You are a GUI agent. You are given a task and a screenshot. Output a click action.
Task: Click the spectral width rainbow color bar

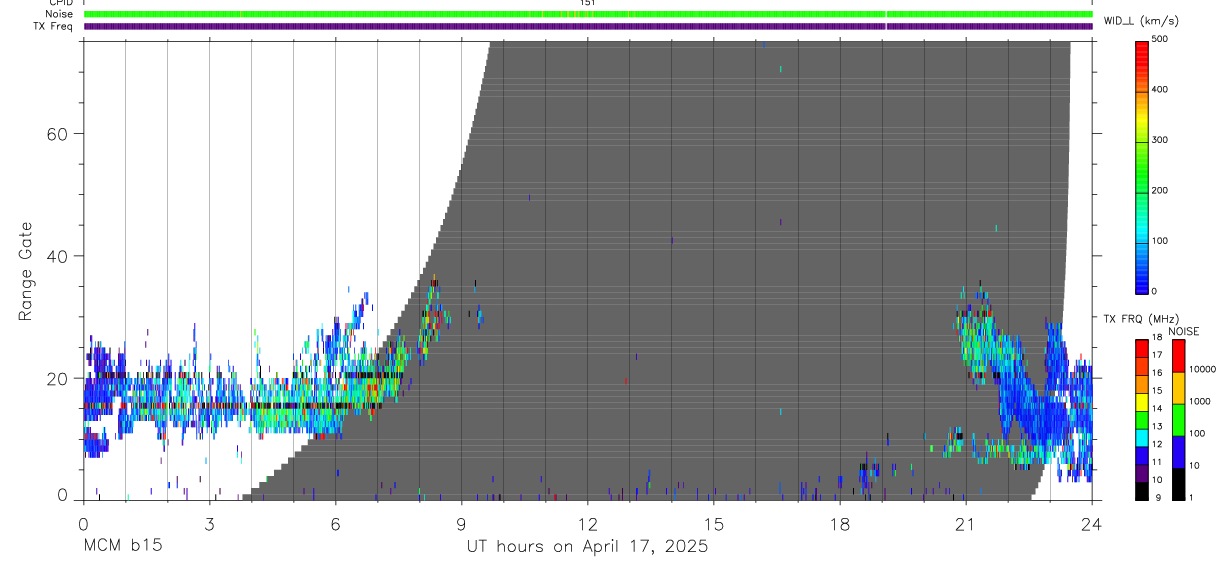click(1142, 166)
